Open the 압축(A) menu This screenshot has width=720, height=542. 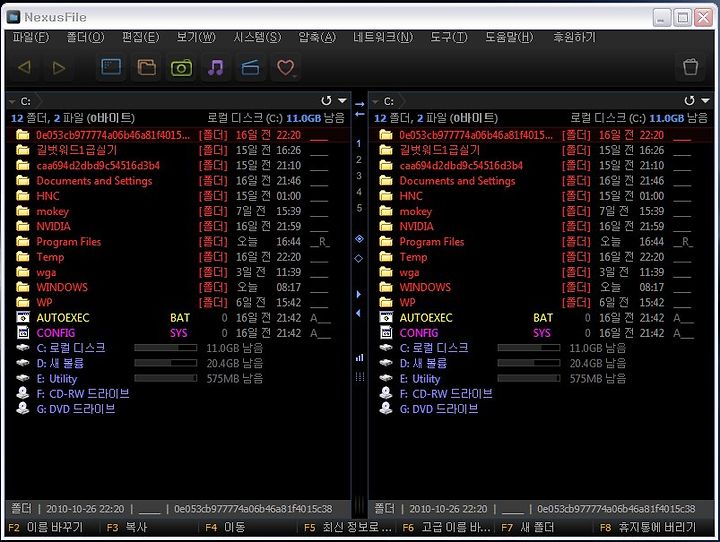point(317,37)
